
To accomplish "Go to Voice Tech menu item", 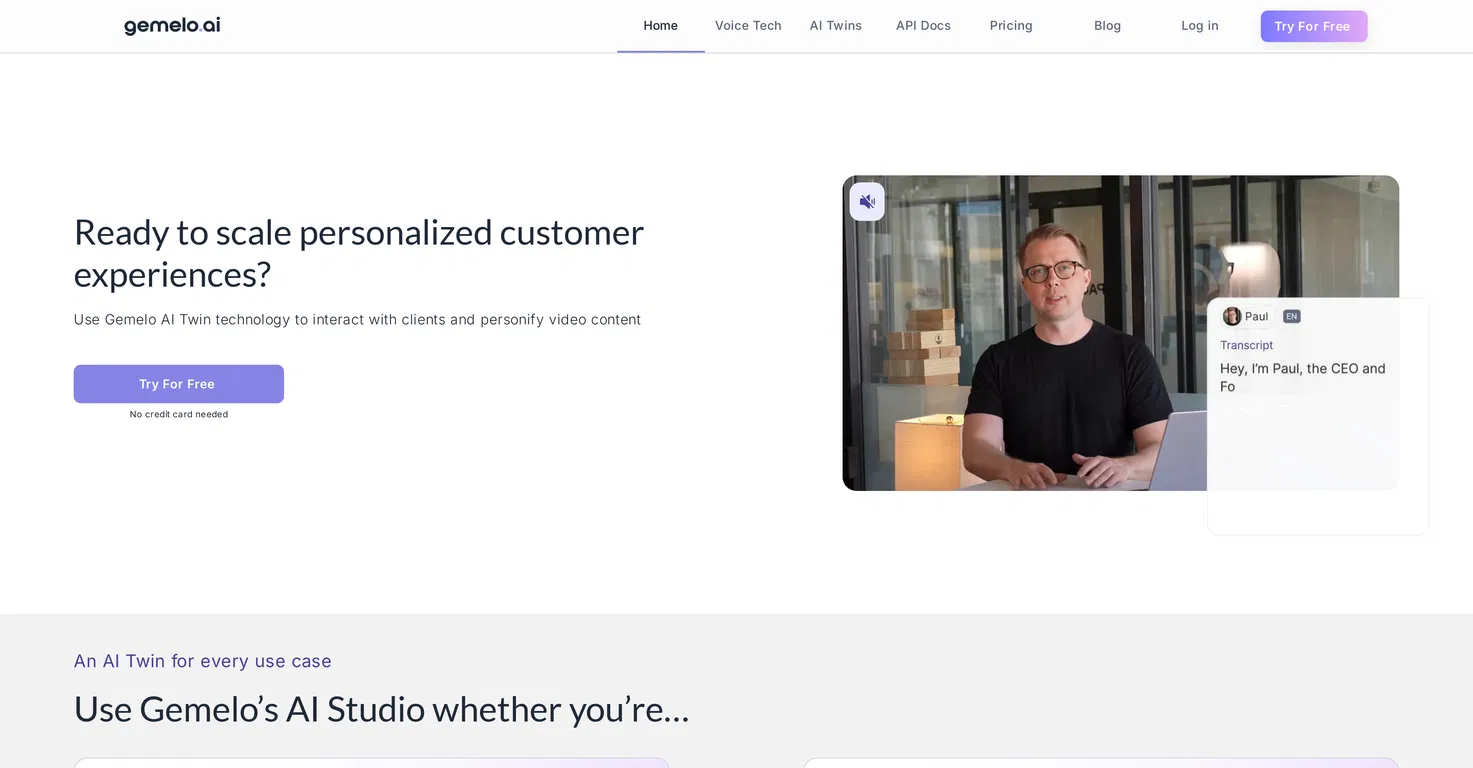I will click(748, 26).
